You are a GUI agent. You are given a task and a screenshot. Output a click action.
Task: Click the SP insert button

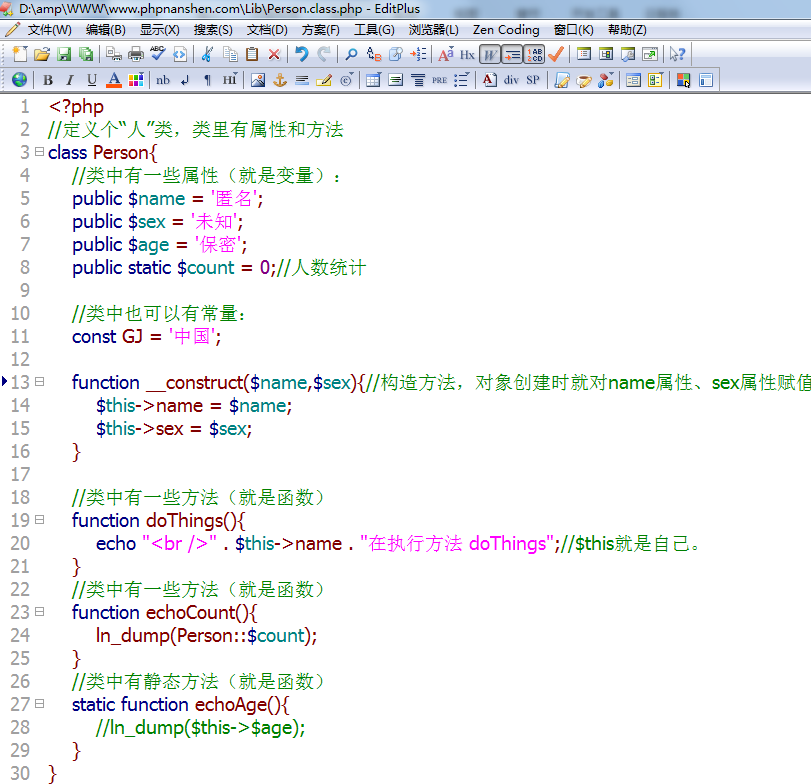534,79
